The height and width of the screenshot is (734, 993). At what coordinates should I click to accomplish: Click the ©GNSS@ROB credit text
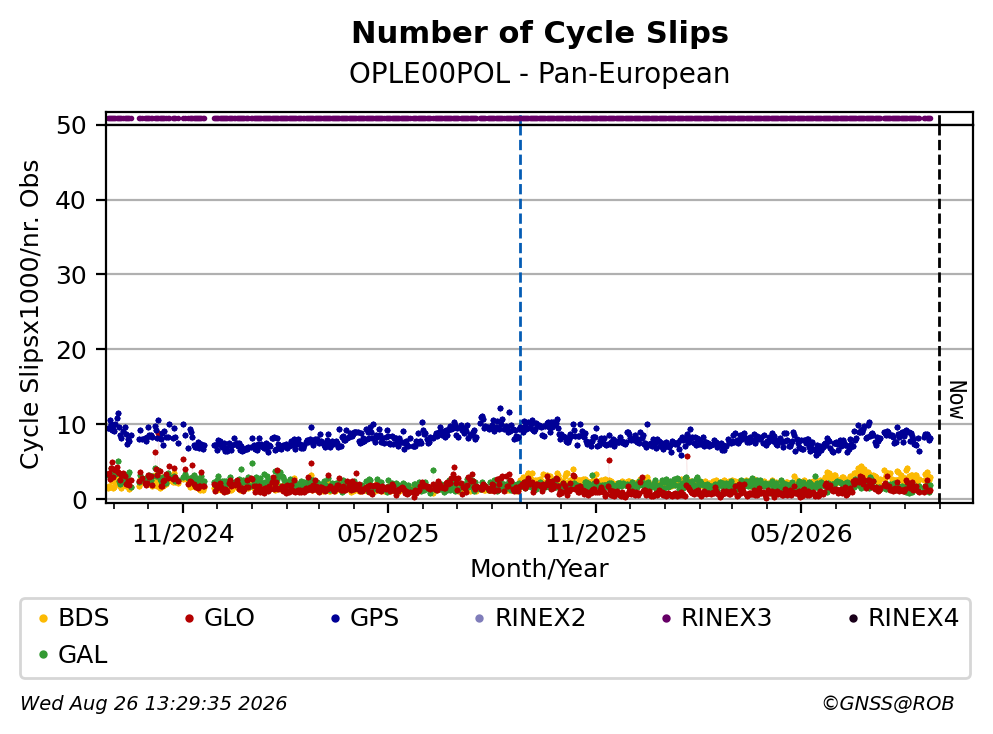[x=888, y=704]
